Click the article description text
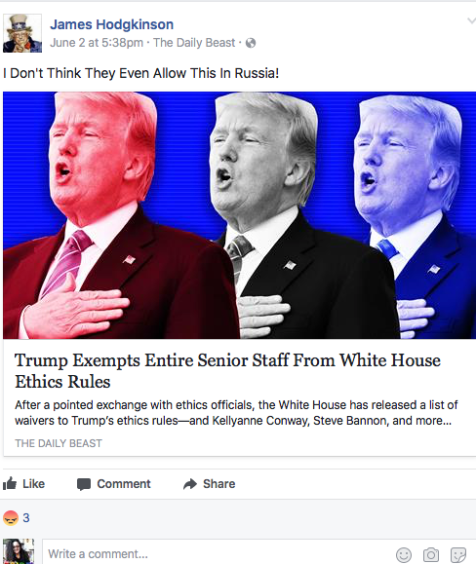The width and height of the screenshot is (476, 564). pyautogui.click(x=236, y=413)
